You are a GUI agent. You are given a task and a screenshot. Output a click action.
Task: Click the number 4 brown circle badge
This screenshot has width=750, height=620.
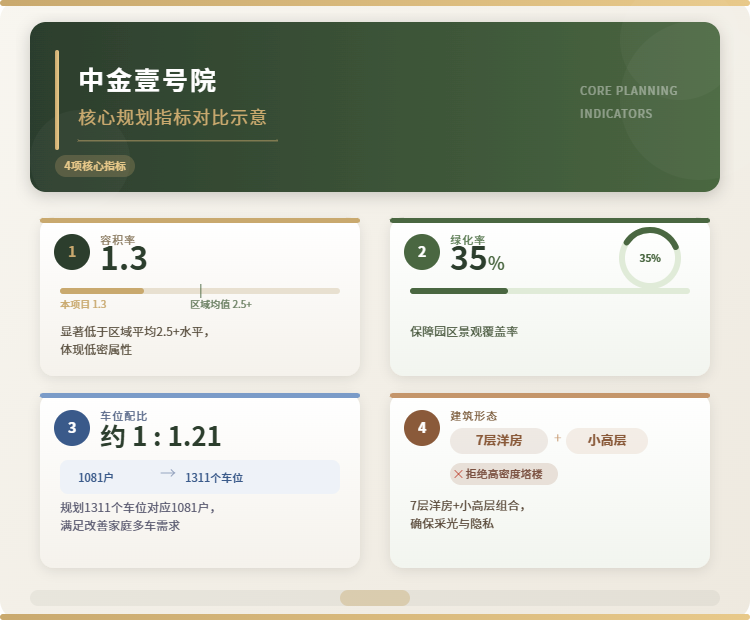coord(422,428)
